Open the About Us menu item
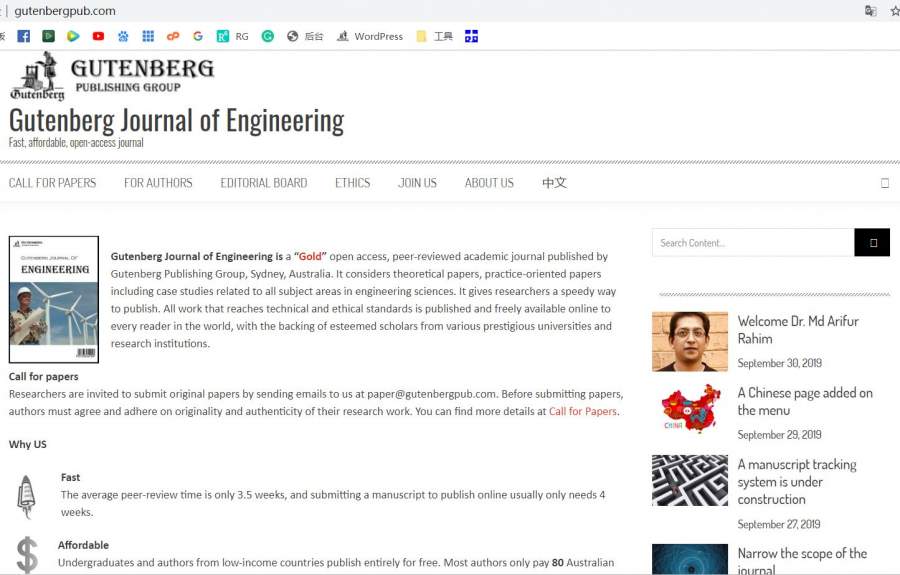This screenshot has height=575, width=900. tap(489, 183)
